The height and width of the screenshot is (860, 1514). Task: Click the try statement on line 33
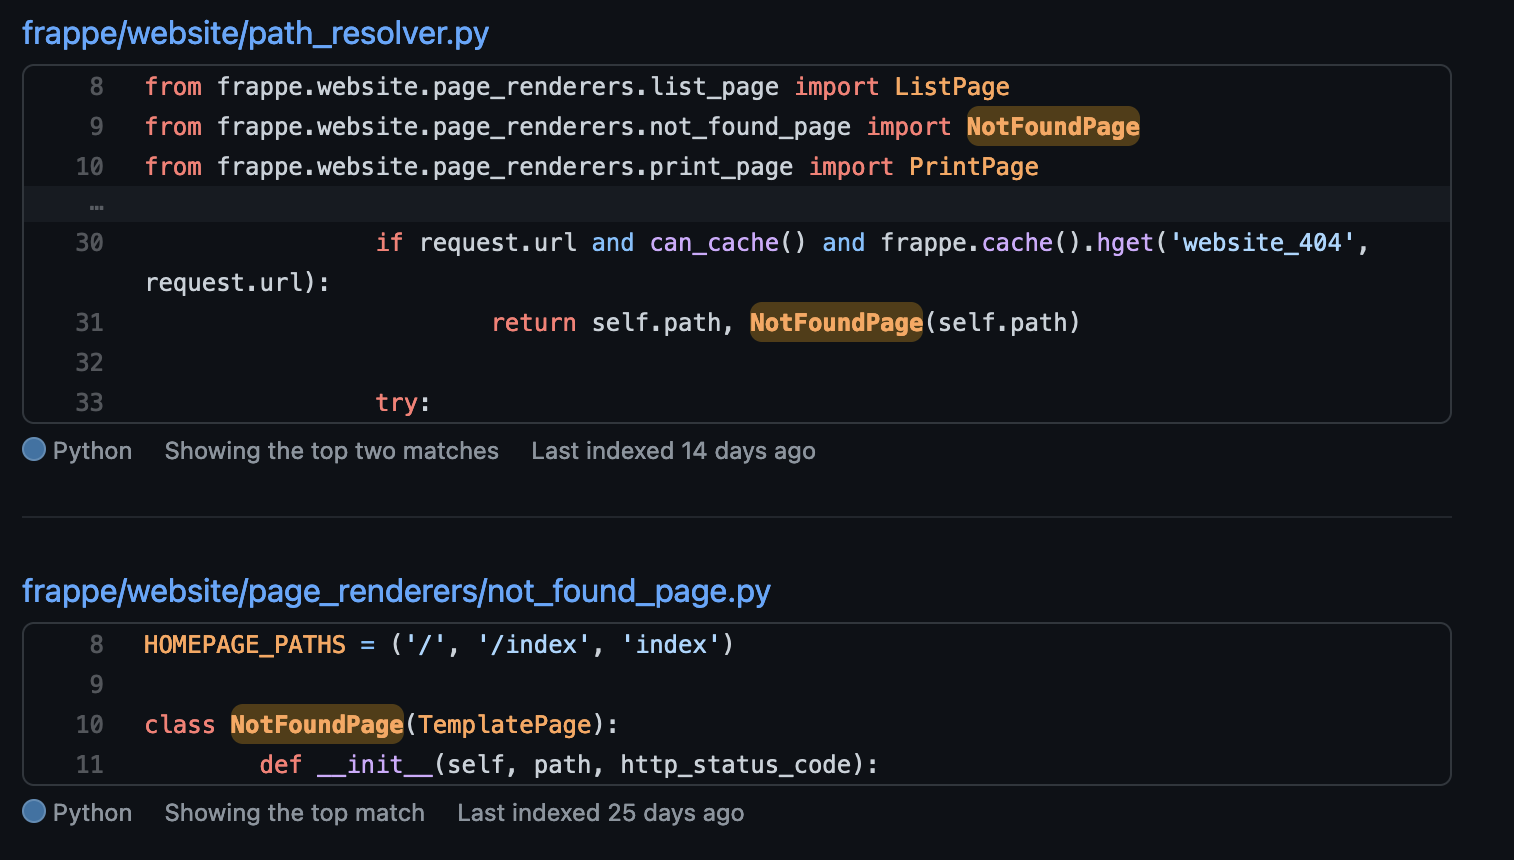click(398, 402)
